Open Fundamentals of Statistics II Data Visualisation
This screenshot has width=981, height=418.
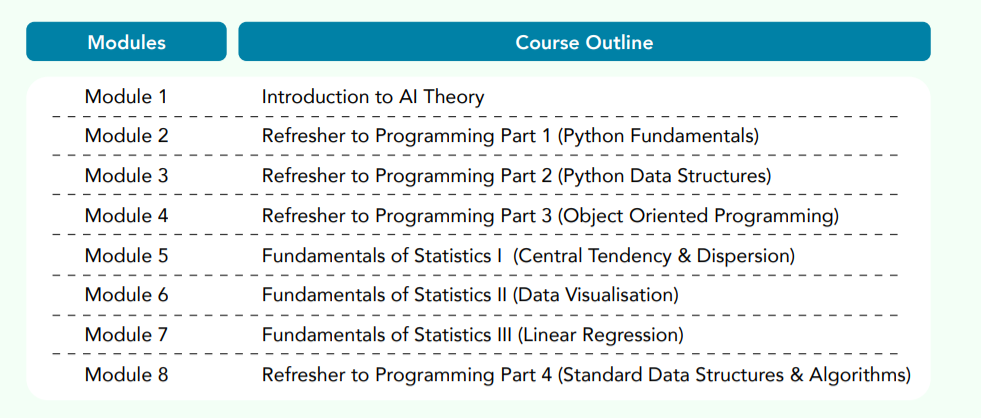click(470, 295)
